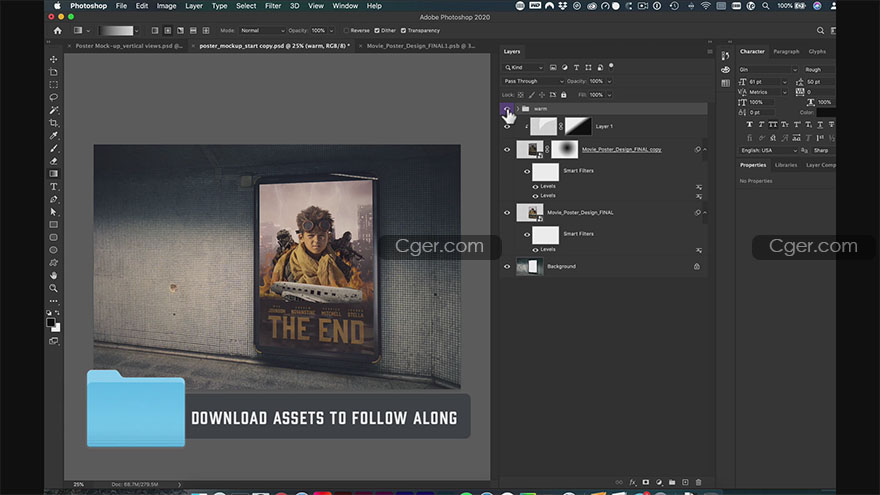Filter layers by pixel layers
The height and width of the screenshot is (495, 880).
[x=553, y=67]
